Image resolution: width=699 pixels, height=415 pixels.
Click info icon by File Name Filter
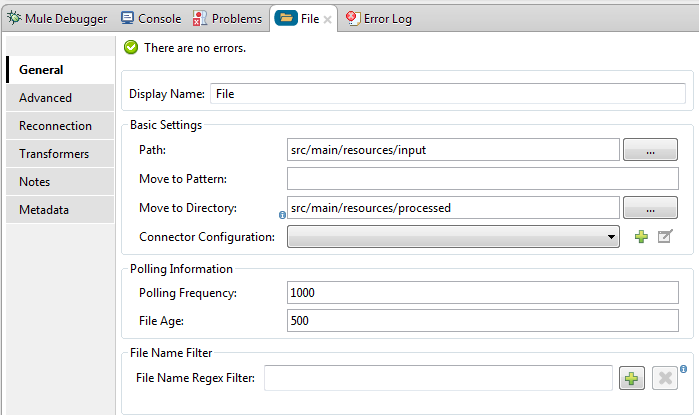(x=683, y=369)
